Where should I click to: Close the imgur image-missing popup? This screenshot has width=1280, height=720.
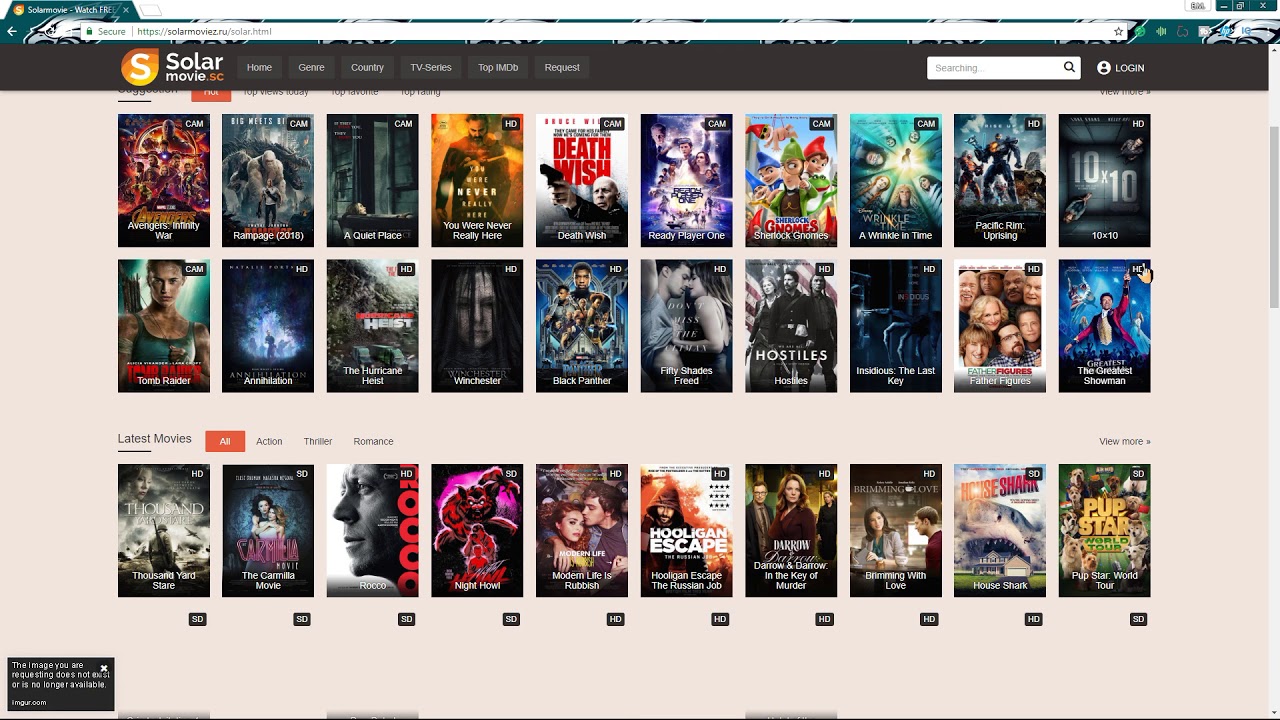(x=103, y=668)
